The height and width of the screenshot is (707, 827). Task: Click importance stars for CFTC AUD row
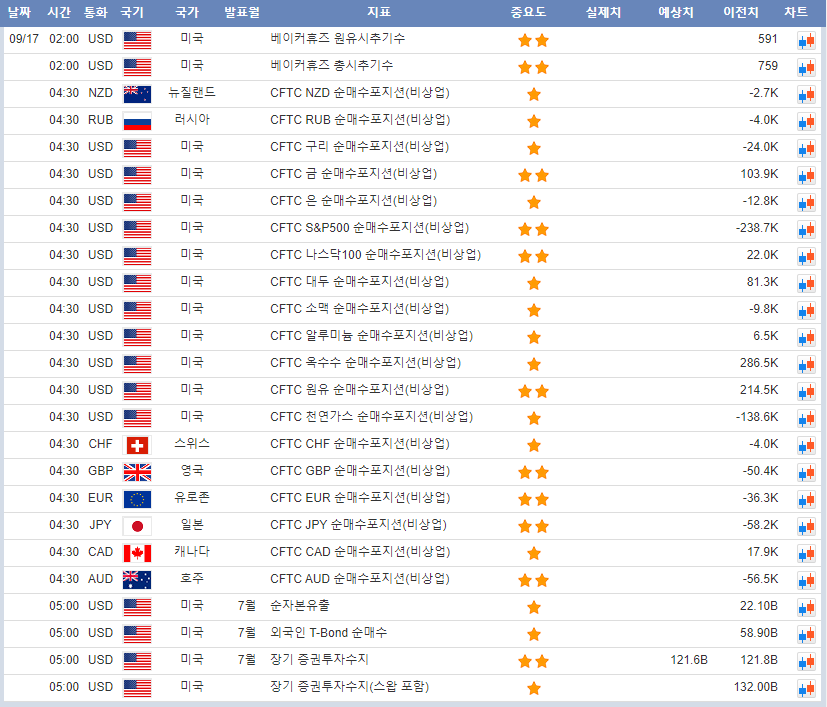point(533,581)
